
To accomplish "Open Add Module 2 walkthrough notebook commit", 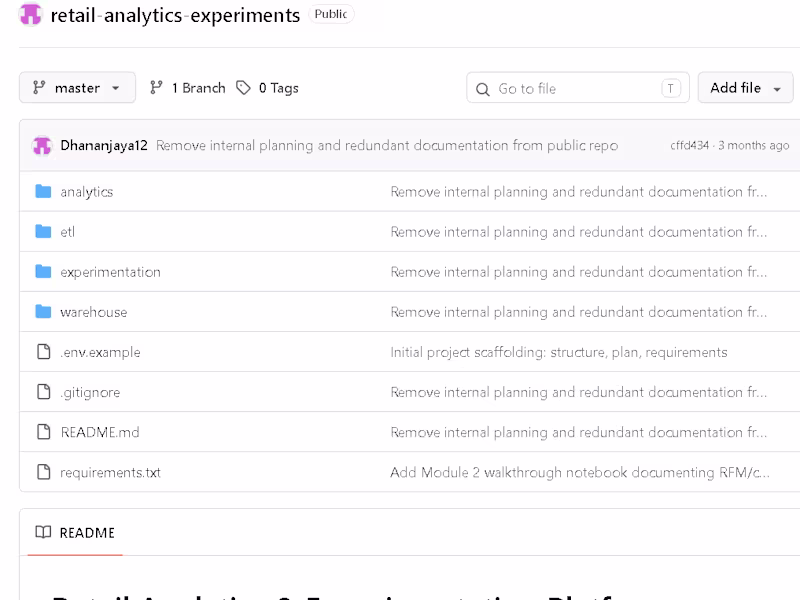I will tap(580, 472).
